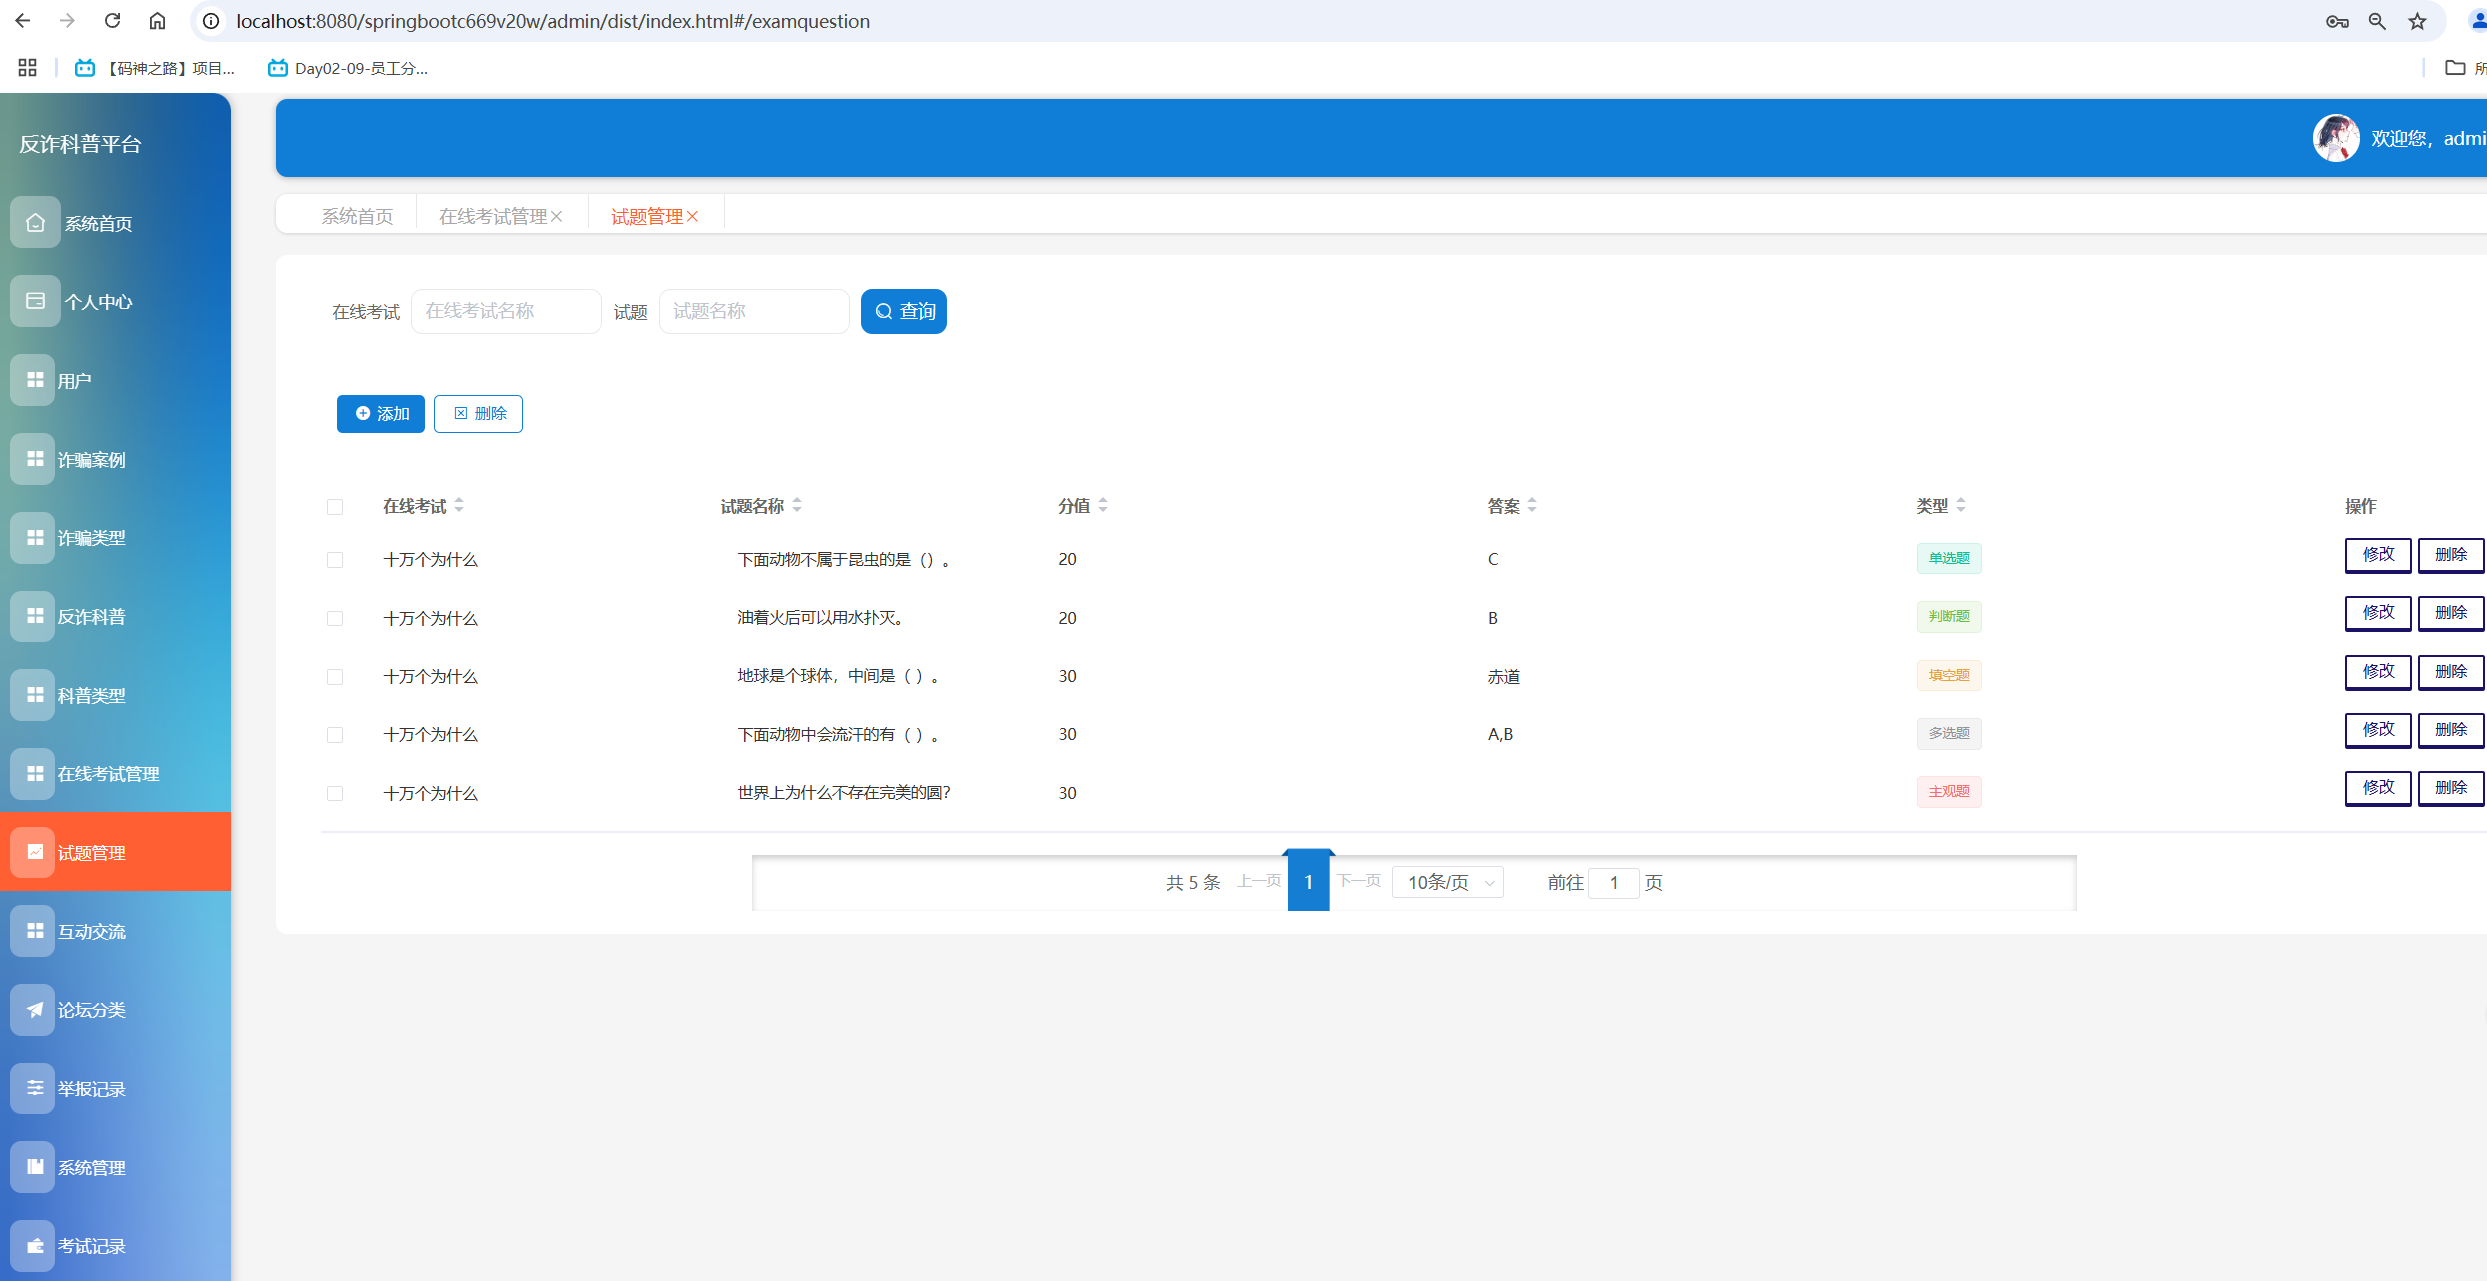Check the row for 世界上为什么不存在完美的圆
This screenshot has height=1281, width=2487.
[335, 794]
